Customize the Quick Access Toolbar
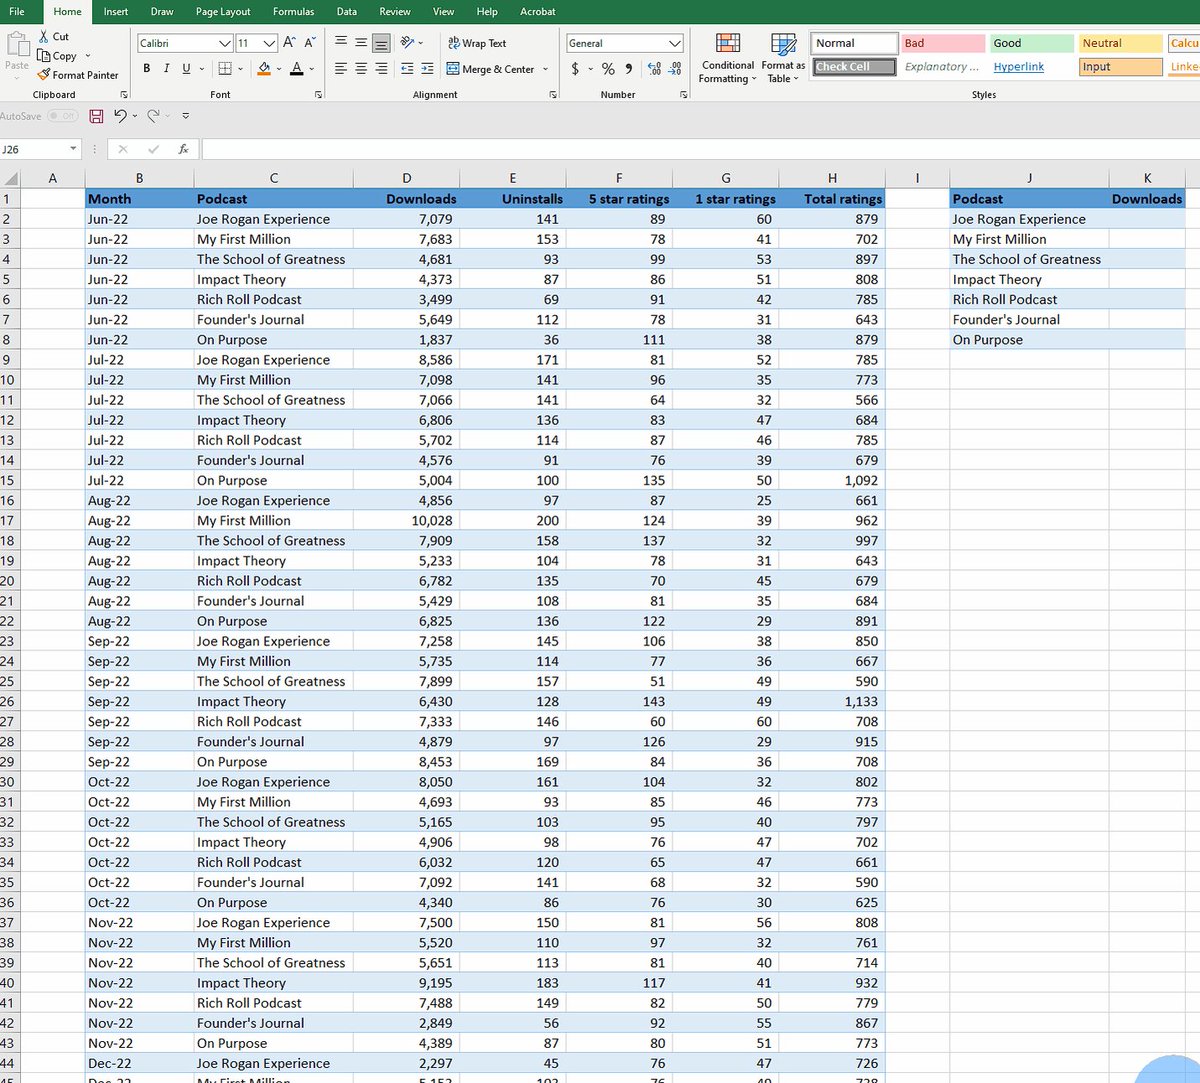The height and width of the screenshot is (1083, 1200). coord(185,116)
